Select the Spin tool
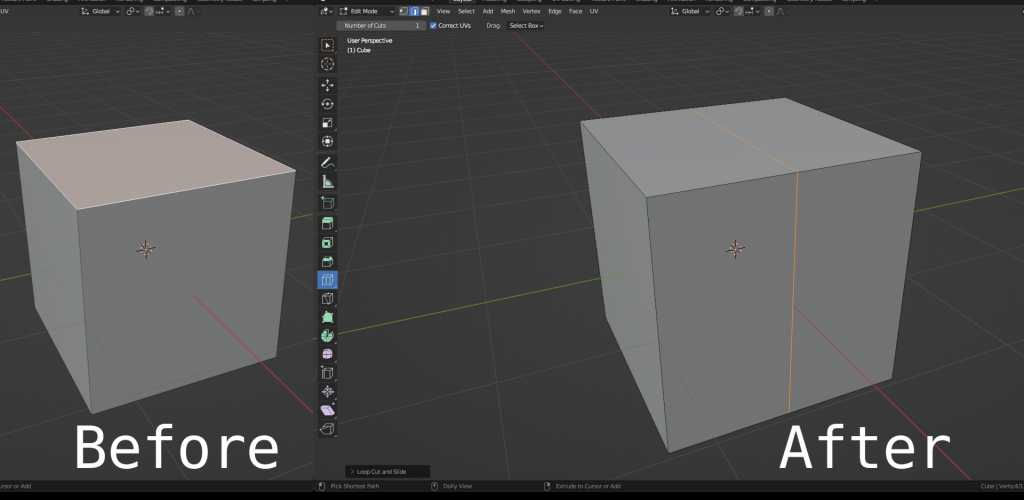 (327, 336)
